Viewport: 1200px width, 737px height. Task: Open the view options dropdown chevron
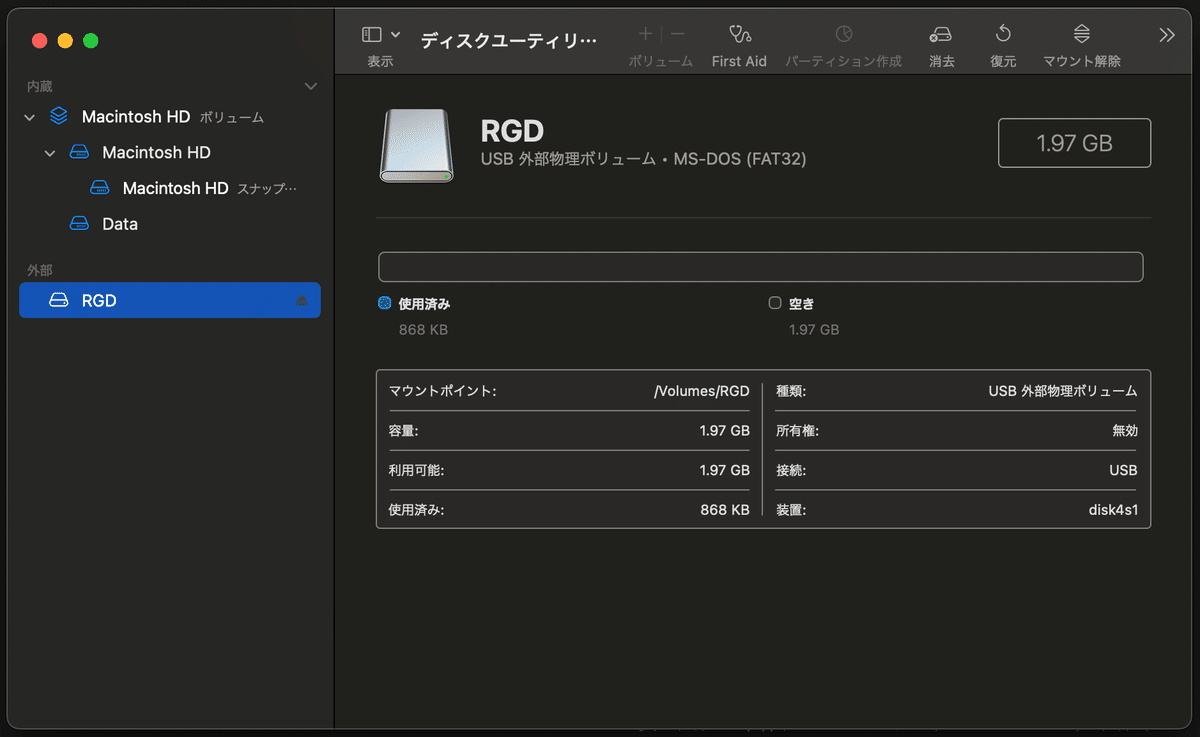(x=396, y=34)
